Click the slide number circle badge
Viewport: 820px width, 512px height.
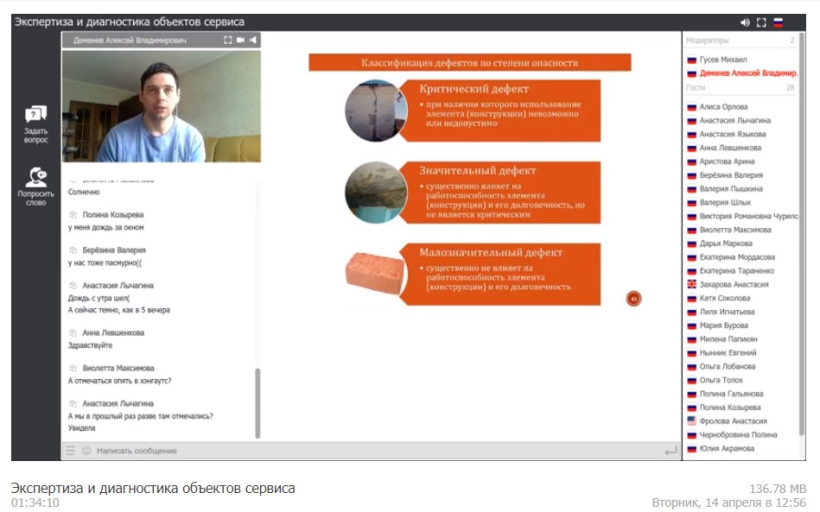(633, 299)
